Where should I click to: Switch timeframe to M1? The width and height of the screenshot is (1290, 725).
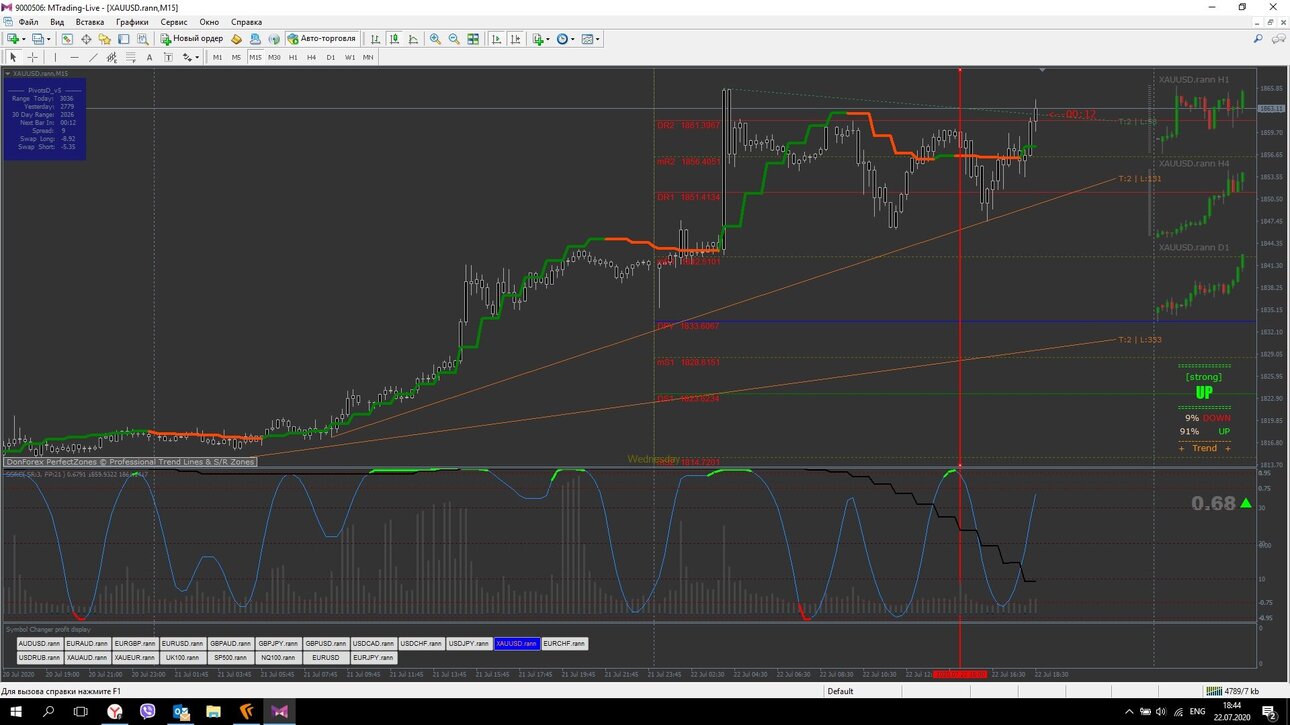click(x=217, y=57)
